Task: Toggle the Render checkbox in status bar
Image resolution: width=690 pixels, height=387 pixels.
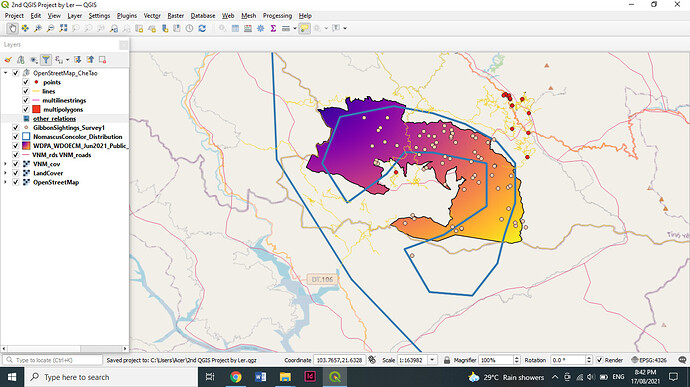Action: pos(599,360)
